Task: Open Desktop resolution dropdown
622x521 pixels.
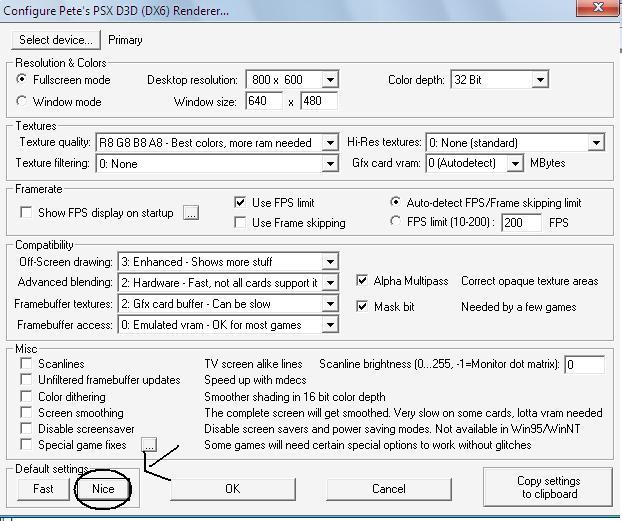Action: (292, 80)
